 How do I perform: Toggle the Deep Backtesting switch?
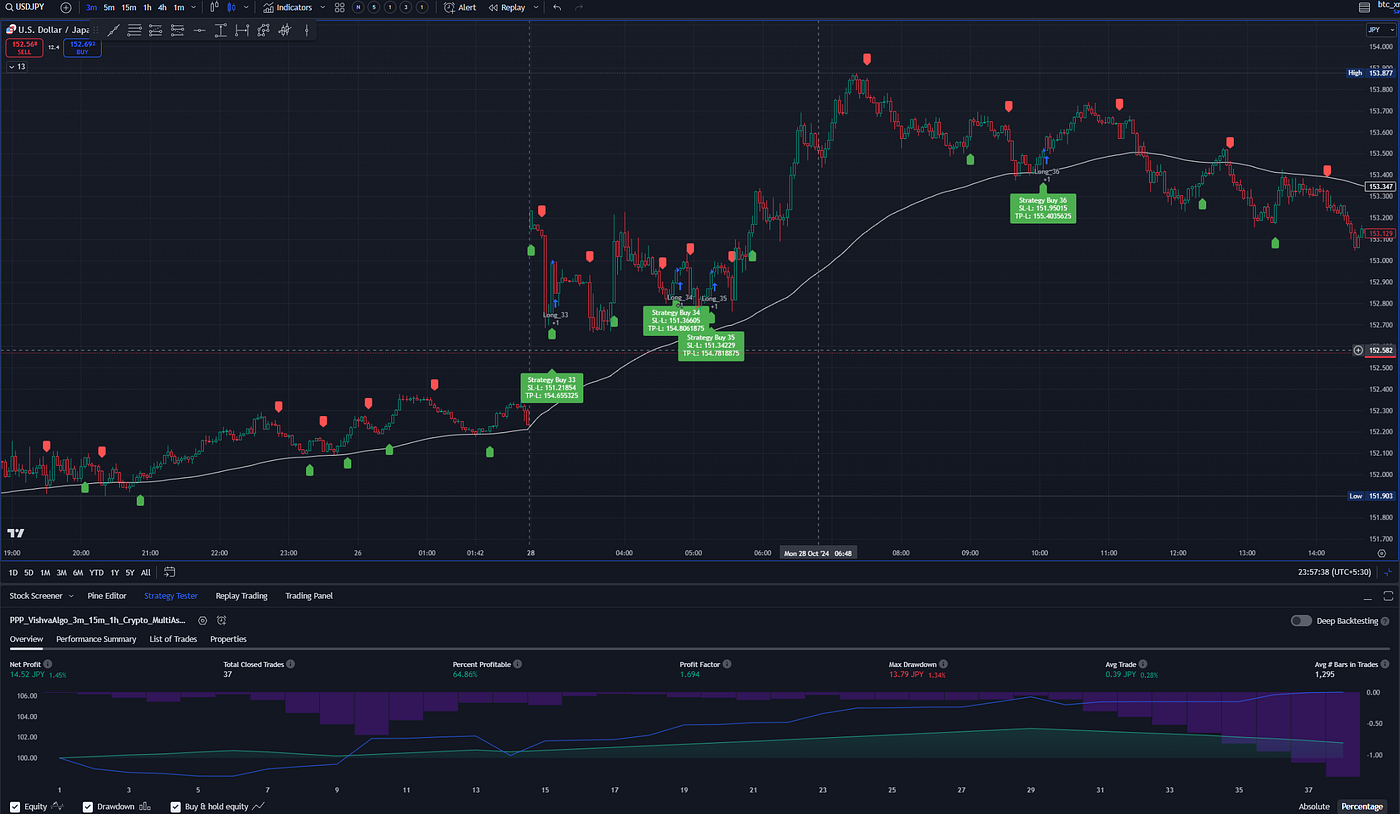[1301, 621]
